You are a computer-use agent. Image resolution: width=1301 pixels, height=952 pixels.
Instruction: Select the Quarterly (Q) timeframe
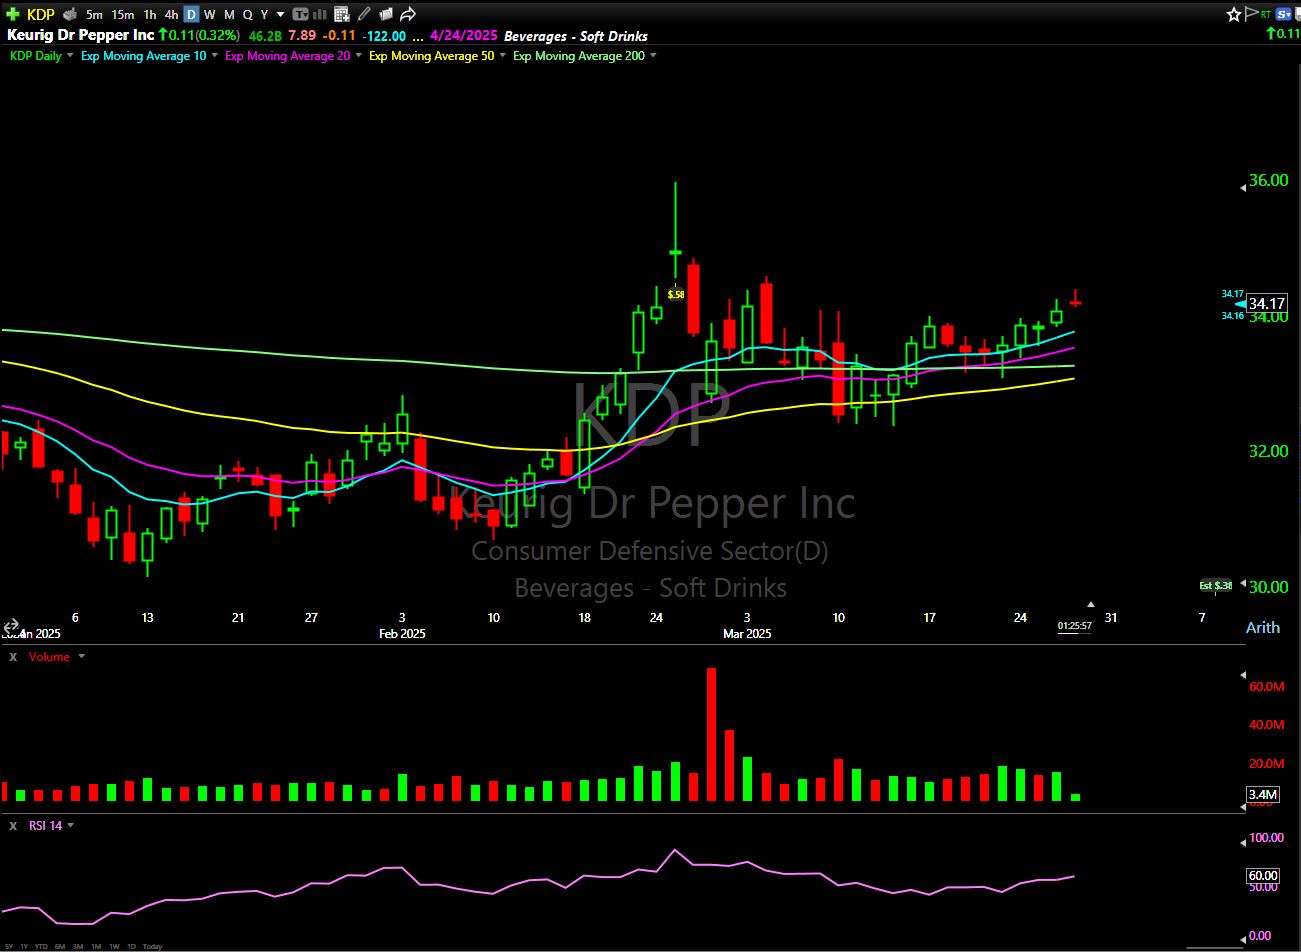[x=247, y=14]
